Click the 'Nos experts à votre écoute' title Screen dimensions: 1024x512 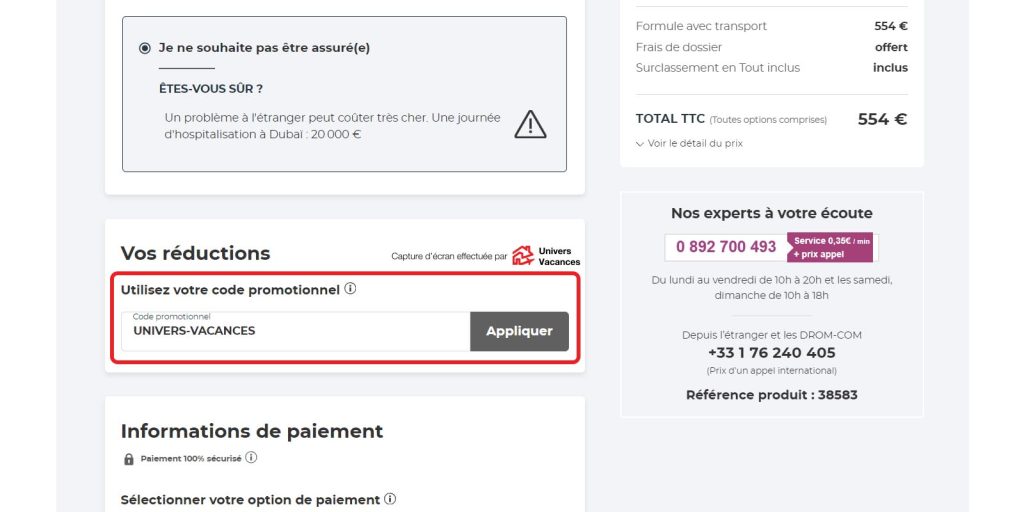(771, 213)
